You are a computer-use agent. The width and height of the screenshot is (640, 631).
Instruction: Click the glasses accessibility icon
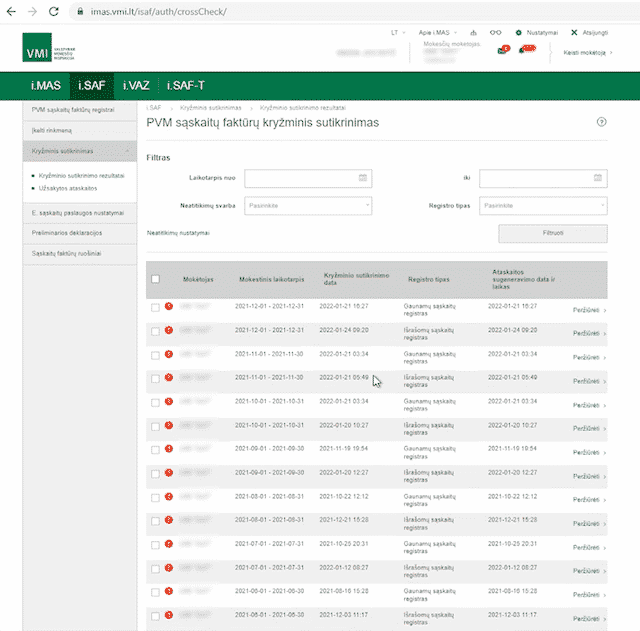point(495,33)
